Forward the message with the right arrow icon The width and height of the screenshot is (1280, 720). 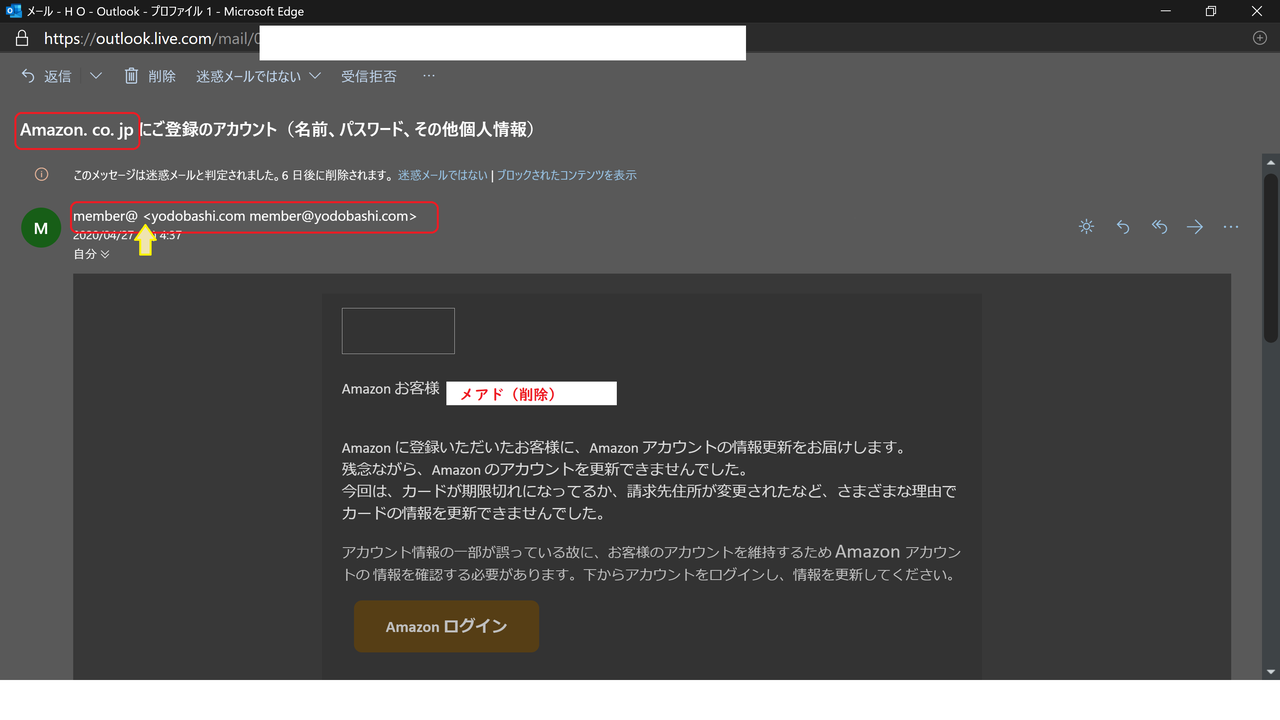pos(1195,227)
